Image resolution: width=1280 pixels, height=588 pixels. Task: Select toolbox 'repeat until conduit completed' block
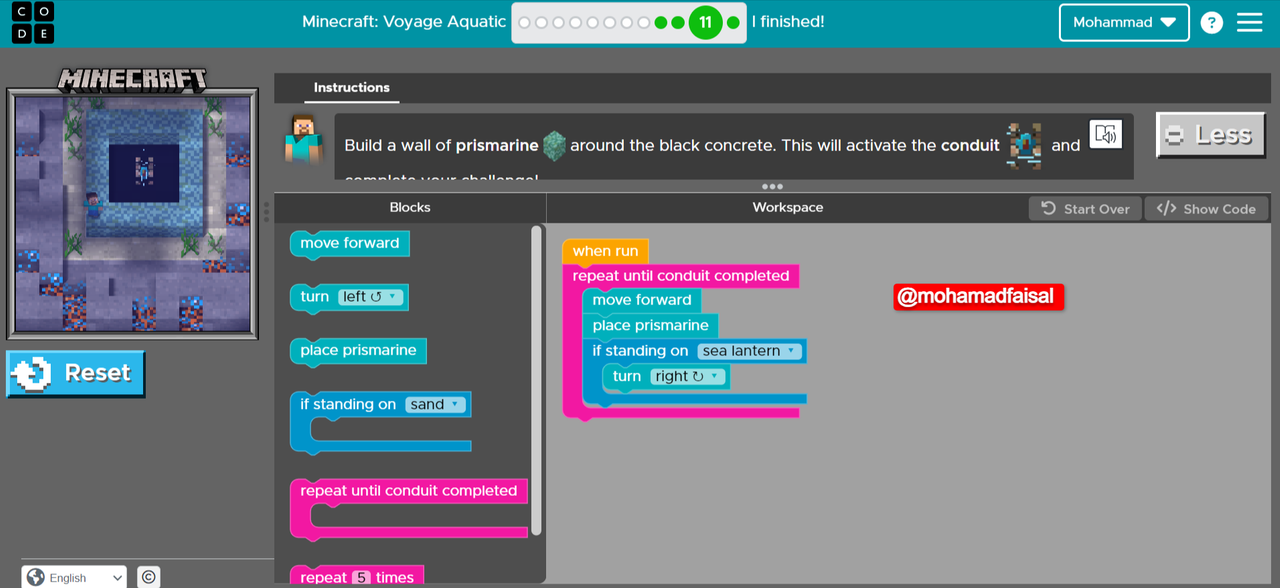[x=408, y=491]
